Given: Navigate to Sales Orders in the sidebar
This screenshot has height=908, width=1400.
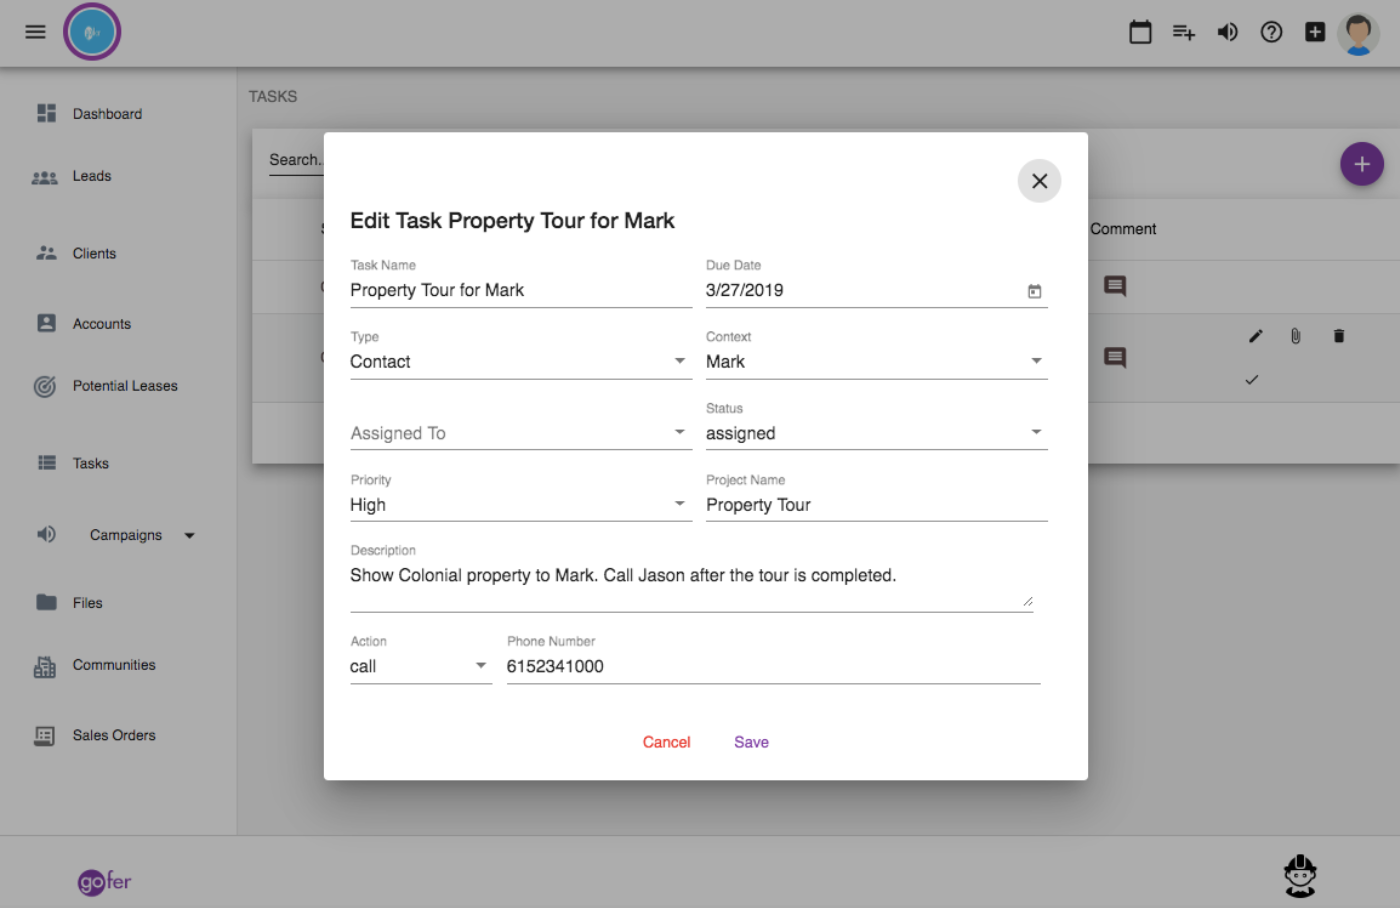Looking at the screenshot, I should pyautogui.click(x=115, y=735).
